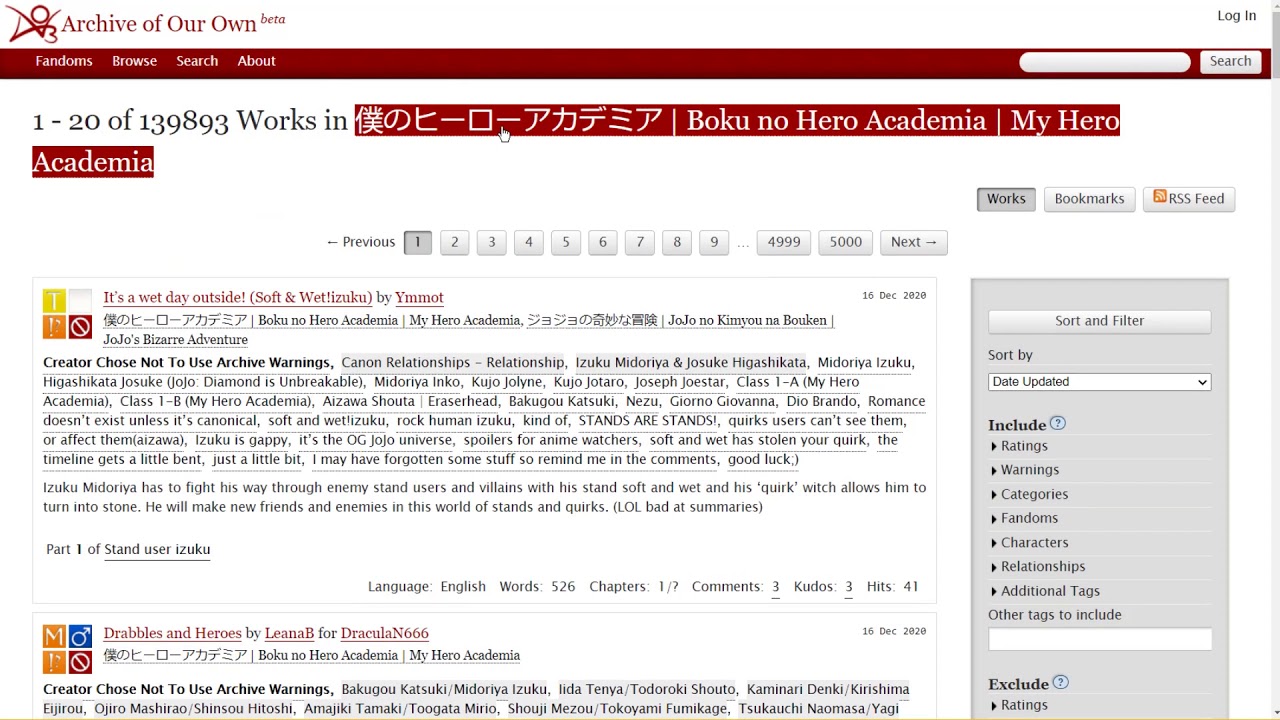
Task: Switch to the Works view
Action: (x=1006, y=199)
